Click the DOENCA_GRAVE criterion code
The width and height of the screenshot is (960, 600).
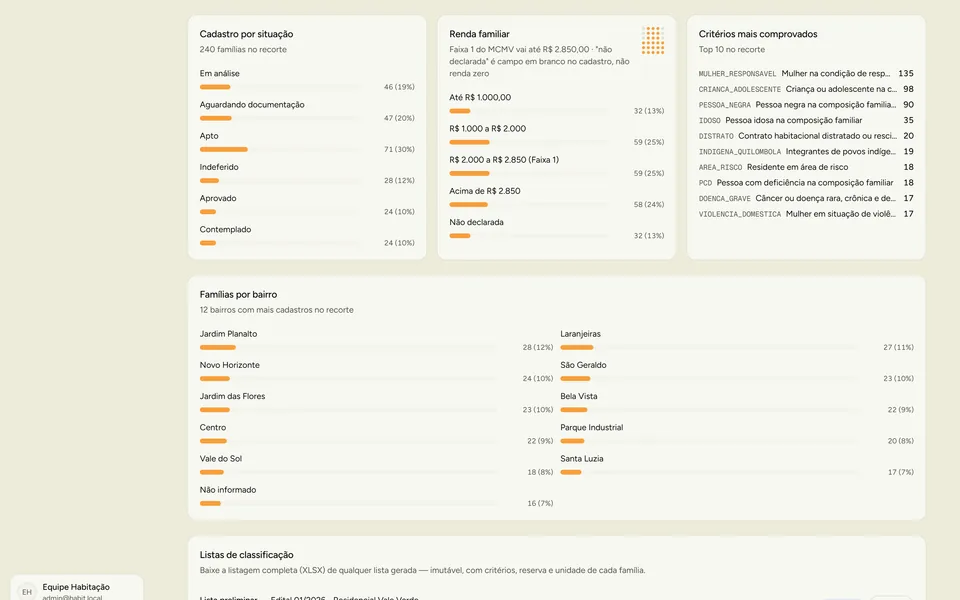coord(724,199)
